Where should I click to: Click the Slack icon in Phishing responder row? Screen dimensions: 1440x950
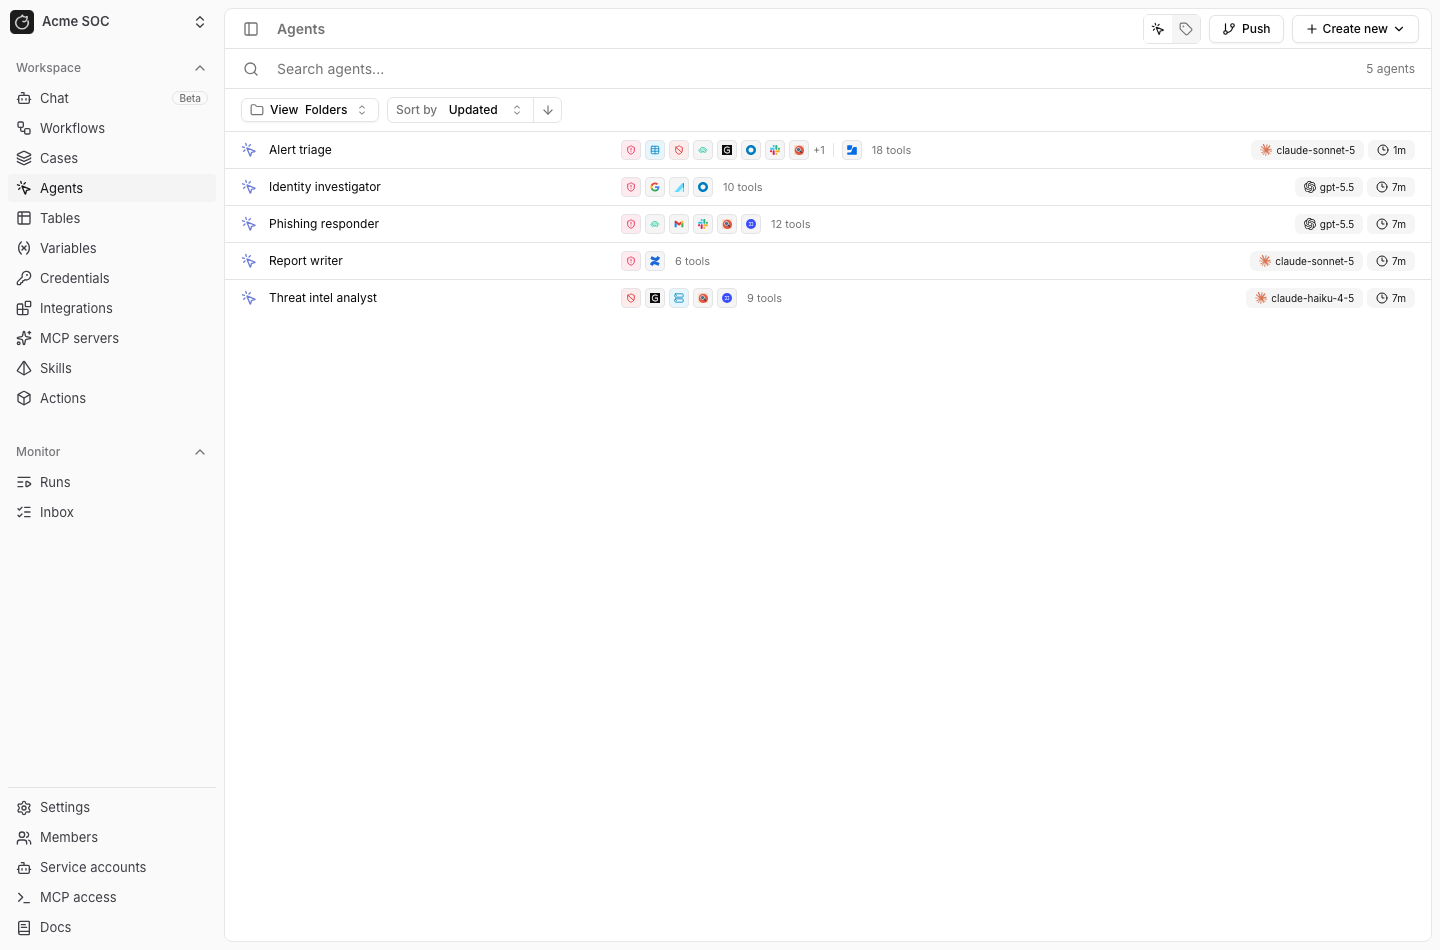point(703,224)
